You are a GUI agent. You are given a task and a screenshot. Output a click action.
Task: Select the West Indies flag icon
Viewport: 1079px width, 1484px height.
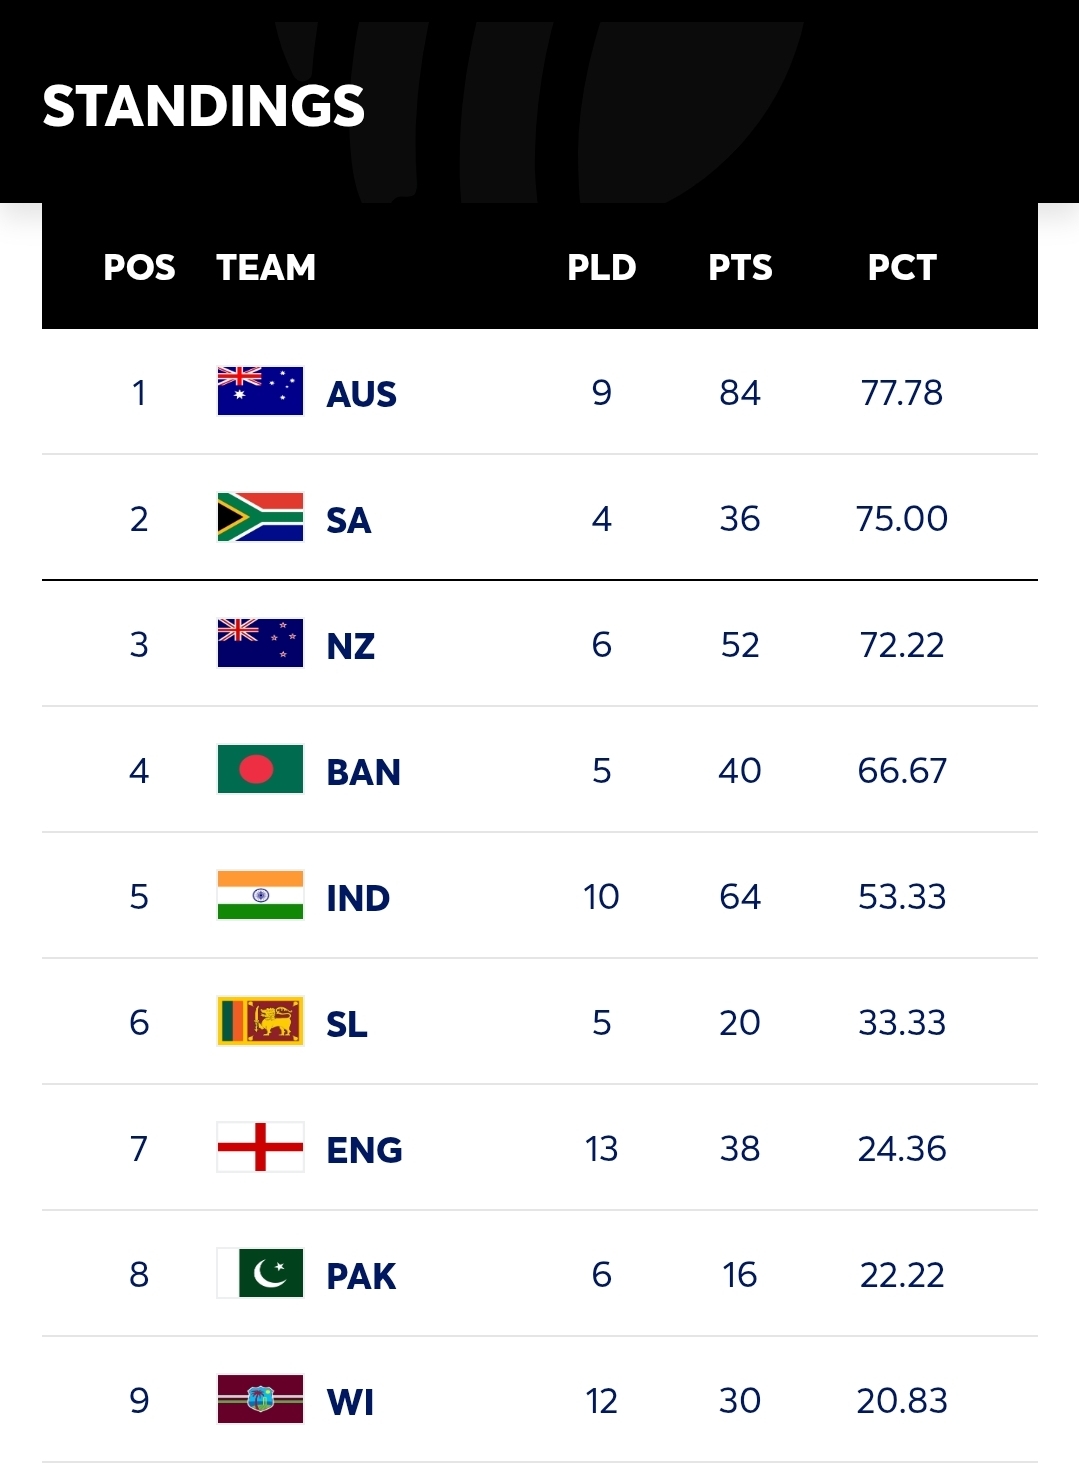(260, 1399)
